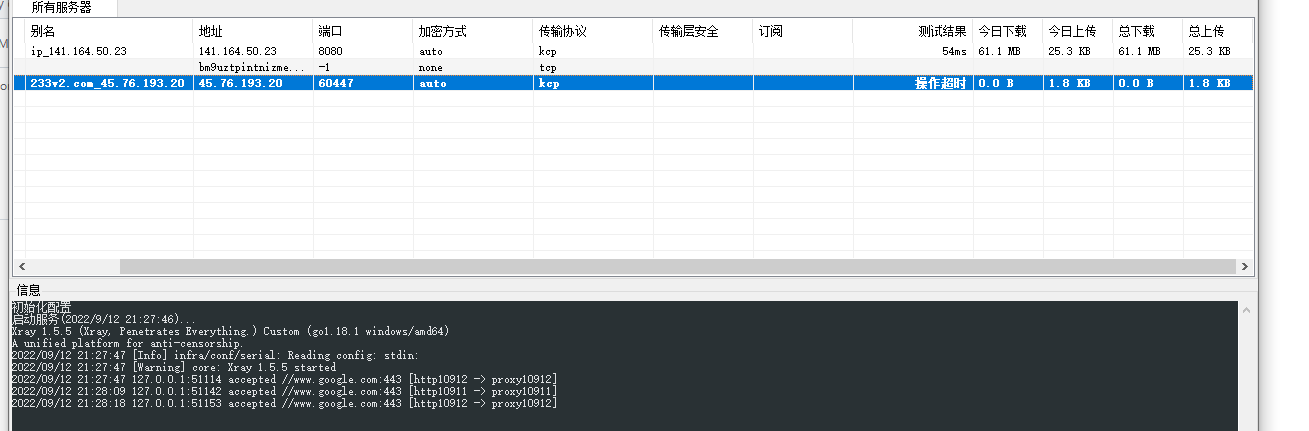The width and height of the screenshot is (1309, 431).
Task: Click the 0.0 B today download cell
Action: pyautogui.click(x=995, y=83)
